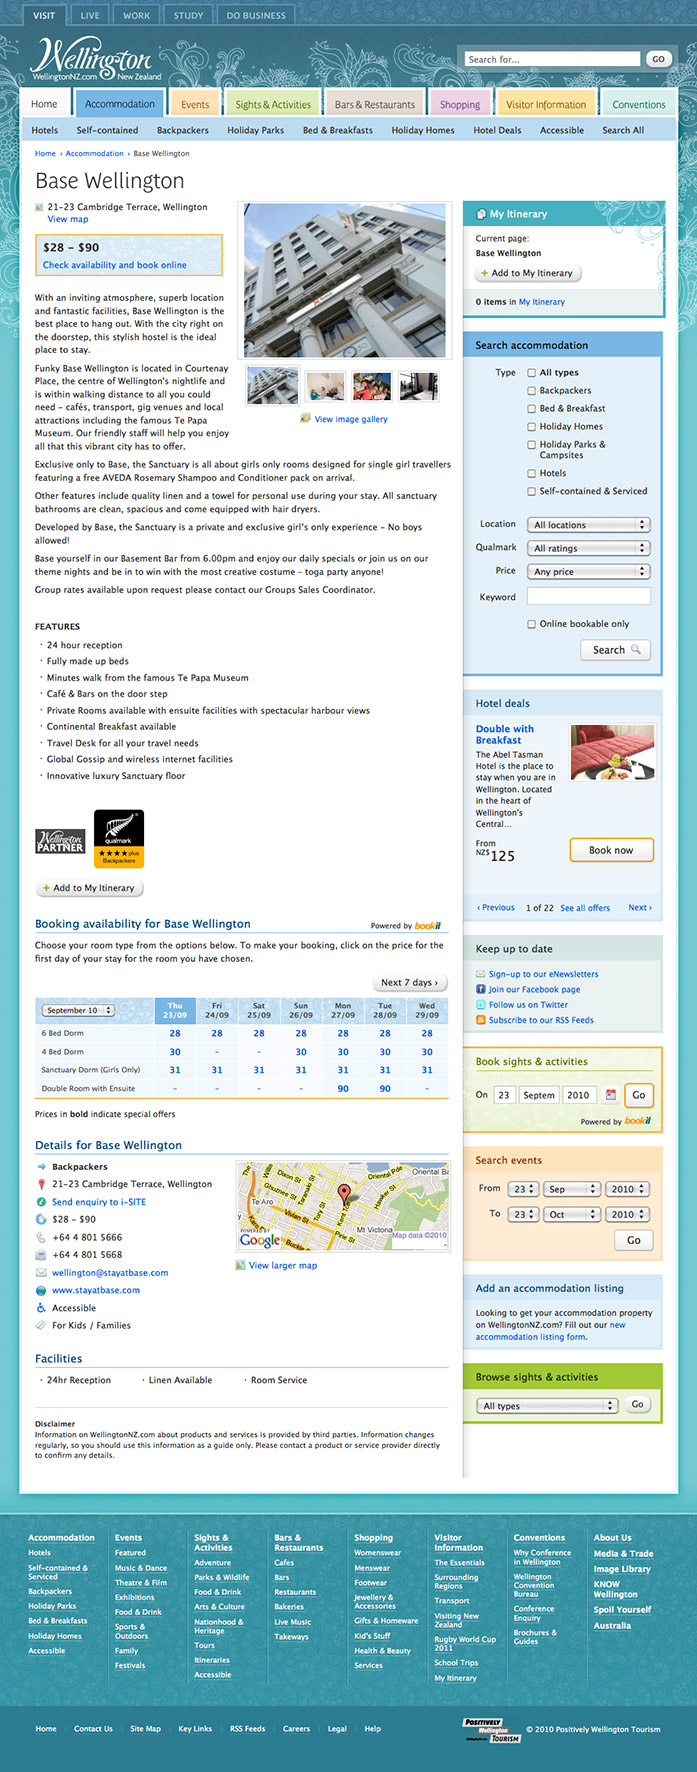This screenshot has width=697, height=1772.
Task: Open the From day dropdown in Search events
Action: coord(523,1189)
